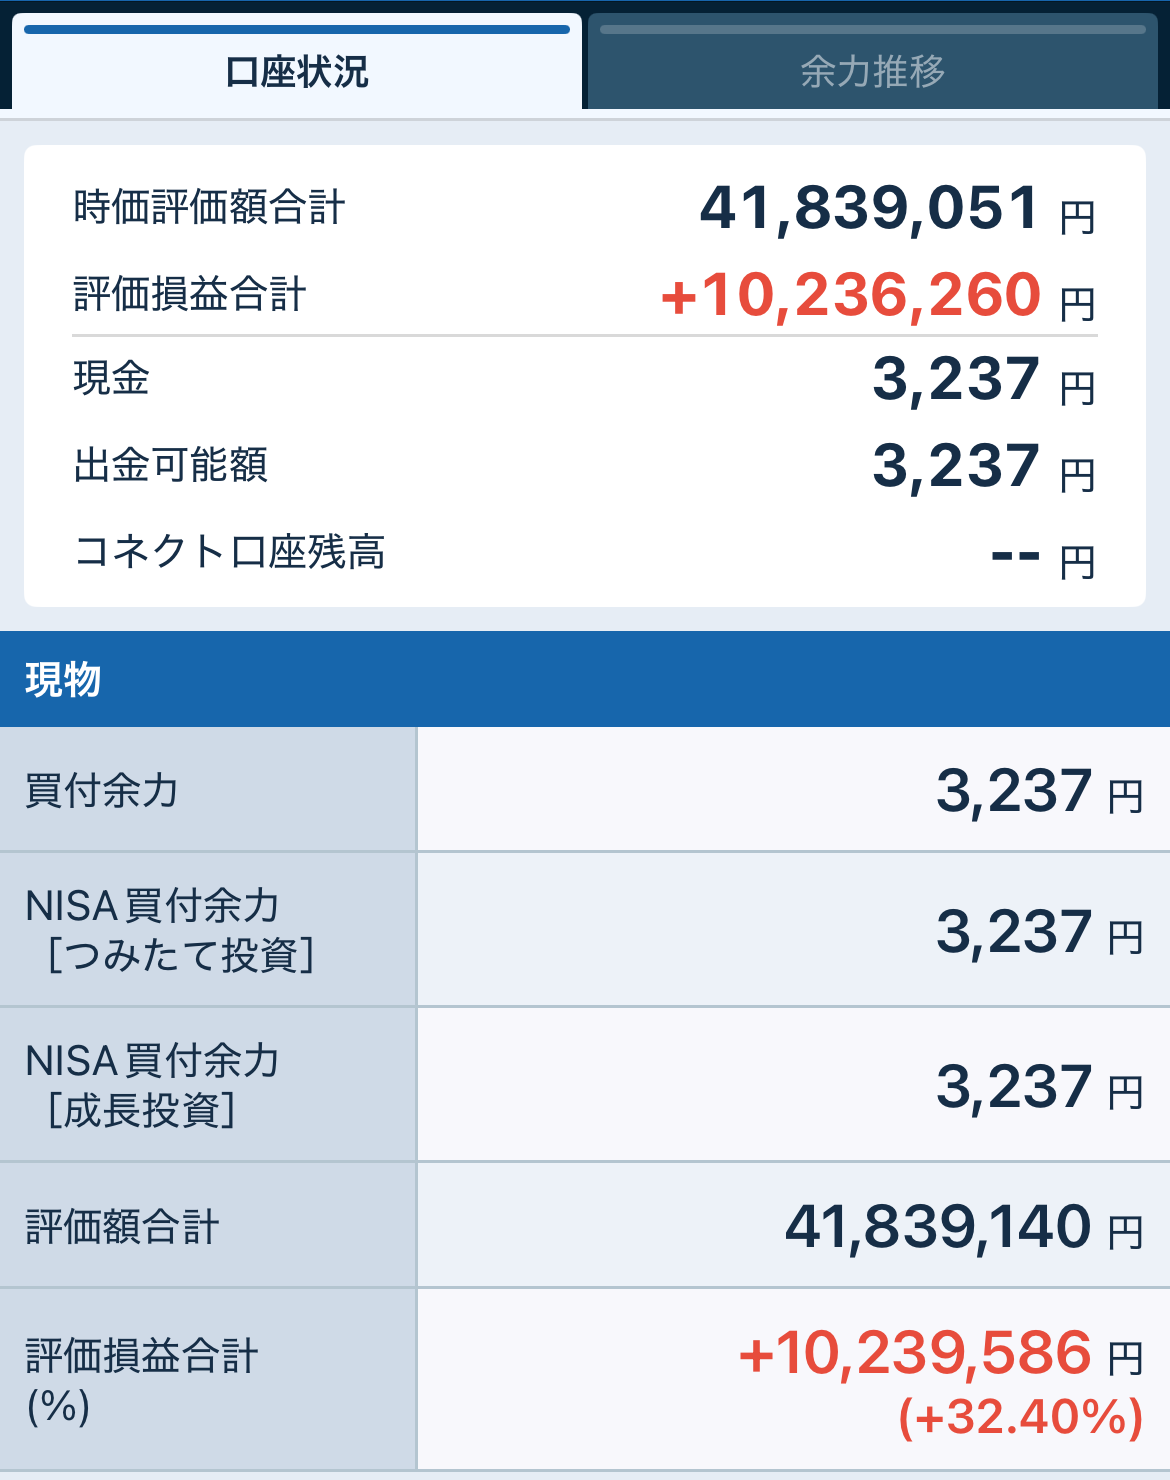Tap the 成長投資 buying power amount
Screen dimensions: 1170x1480
1012,1087
